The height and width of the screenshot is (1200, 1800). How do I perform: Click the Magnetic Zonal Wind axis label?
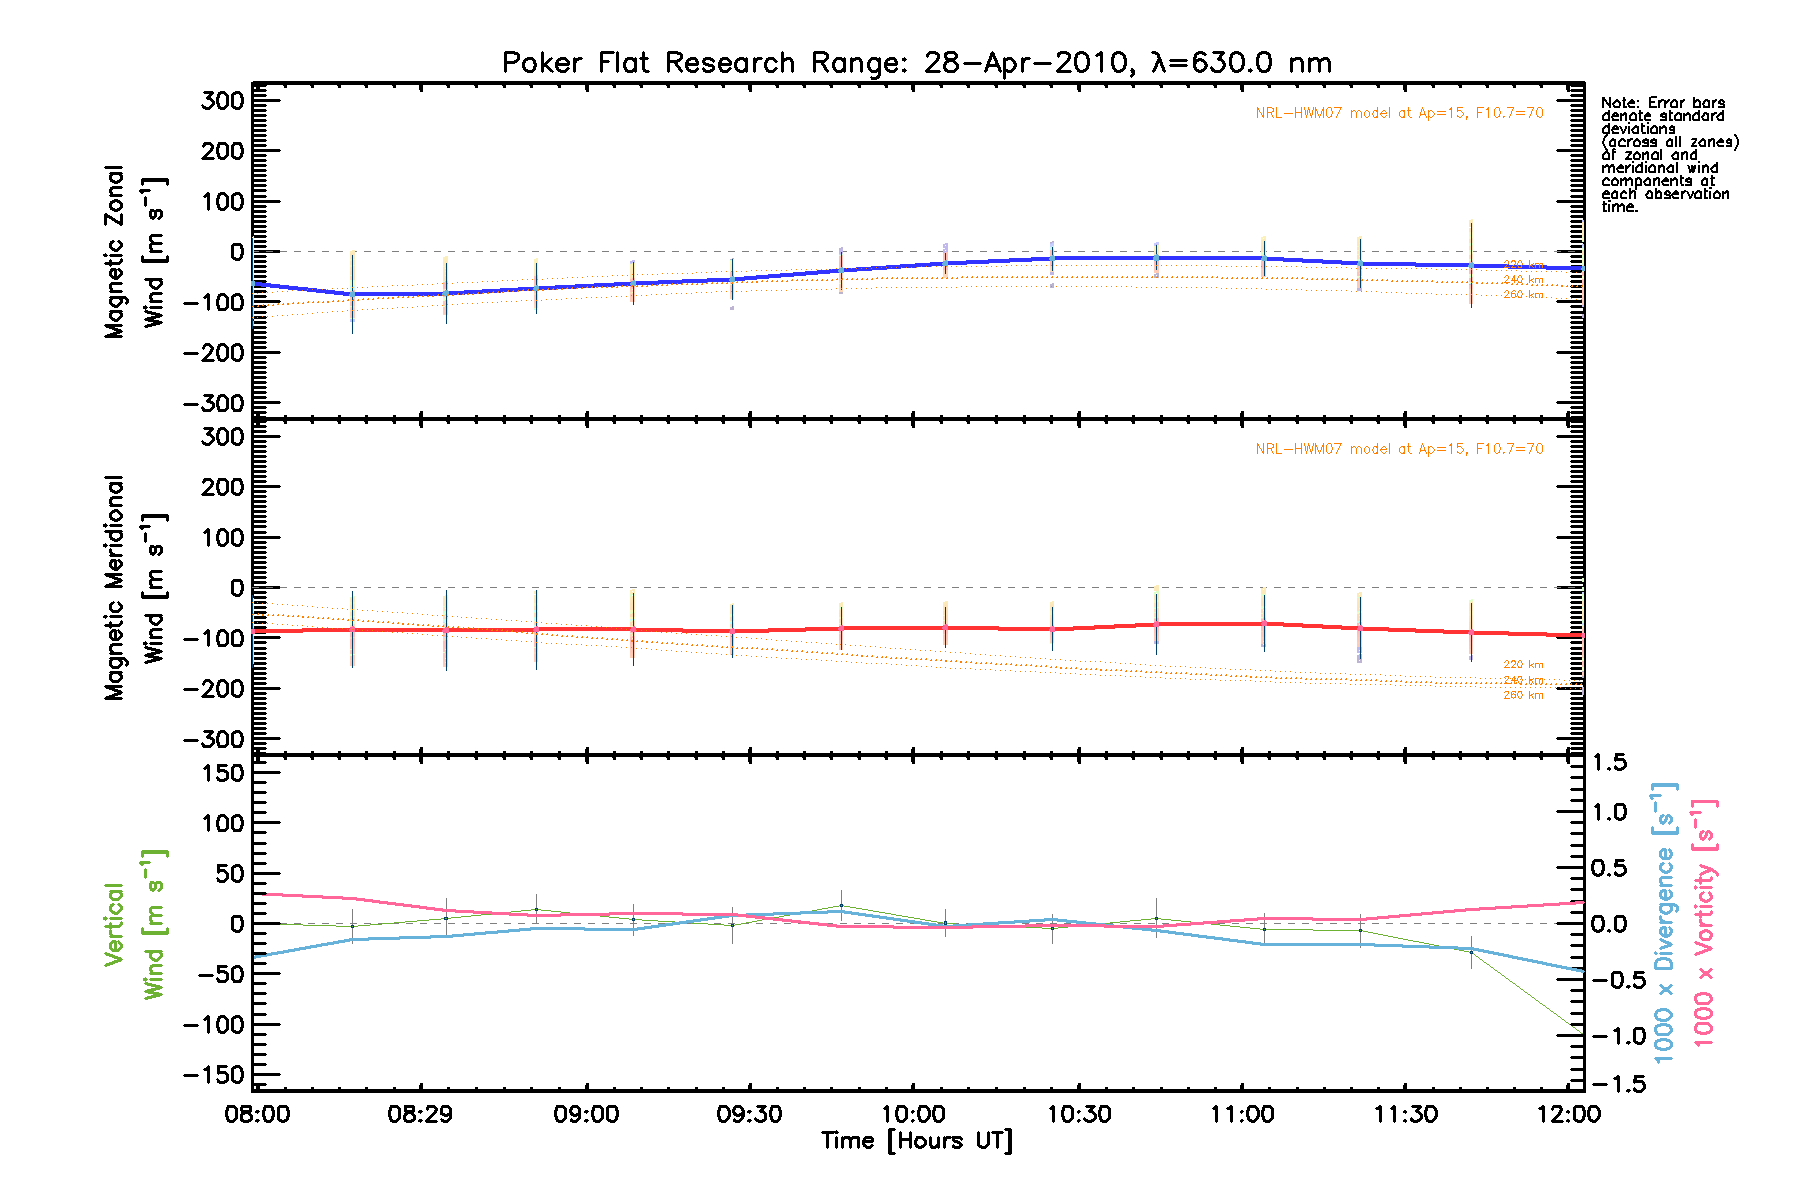[x=135, y=252]
